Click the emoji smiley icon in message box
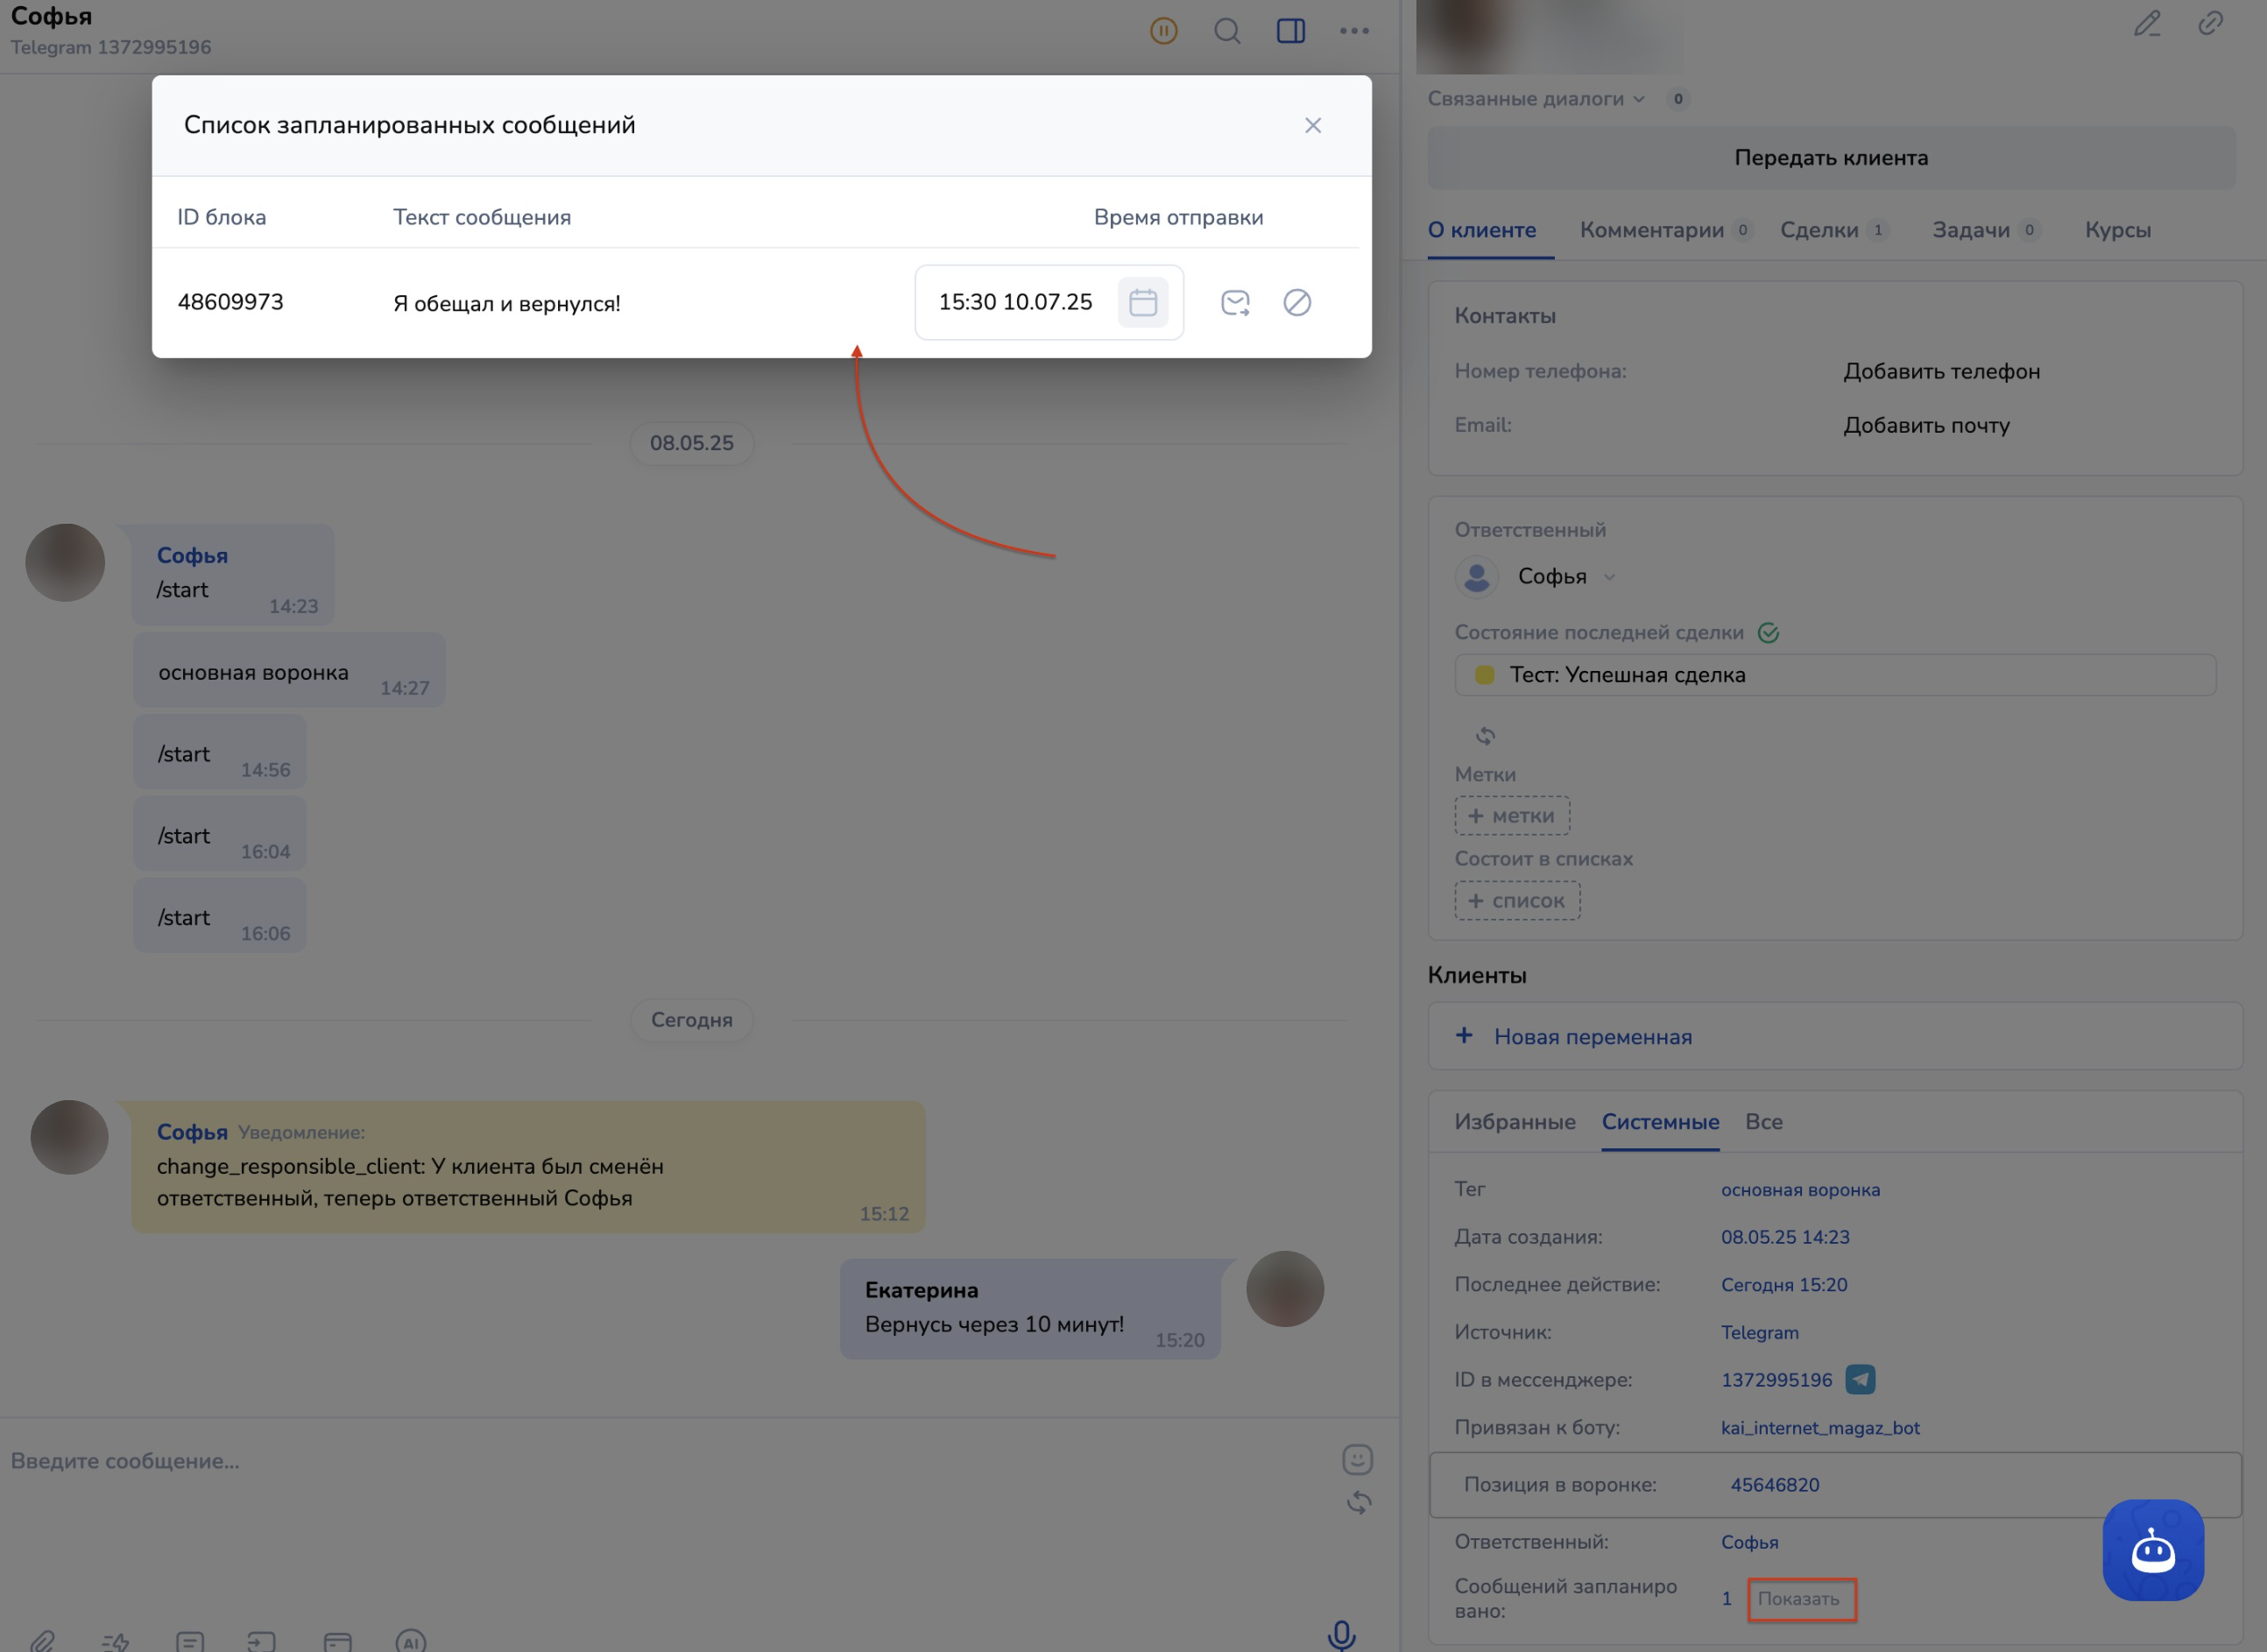The height and width of the screenshot is (1652, 2267). [x=1357, y=1459]
